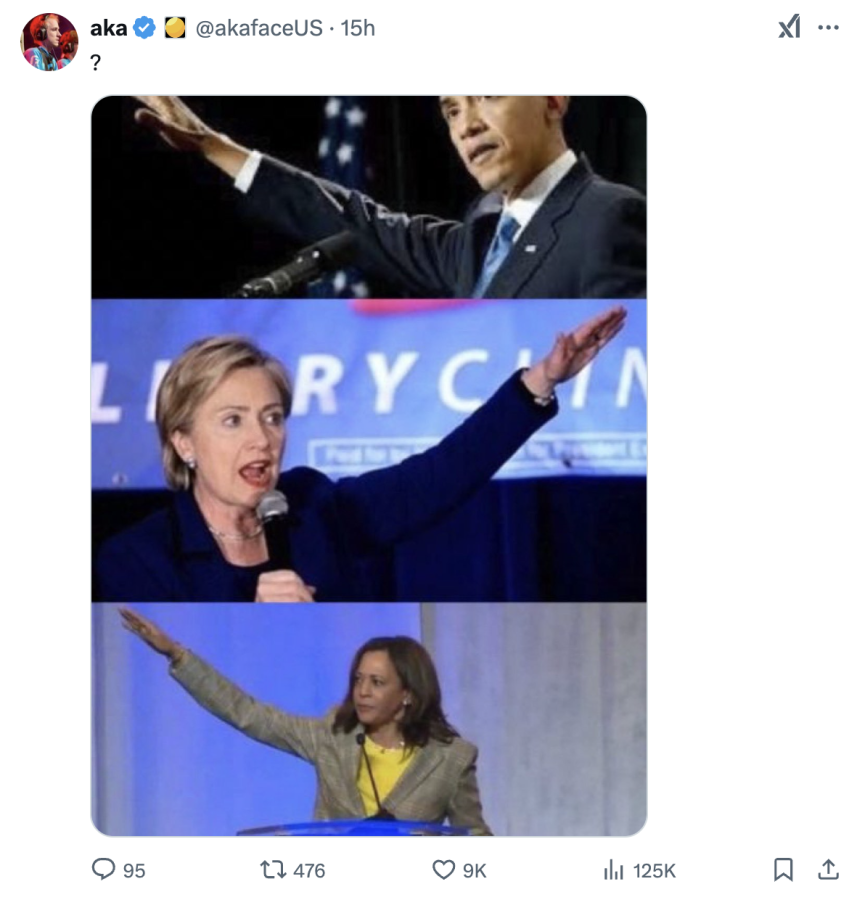Click the blue verified checkmark badge

145,29
